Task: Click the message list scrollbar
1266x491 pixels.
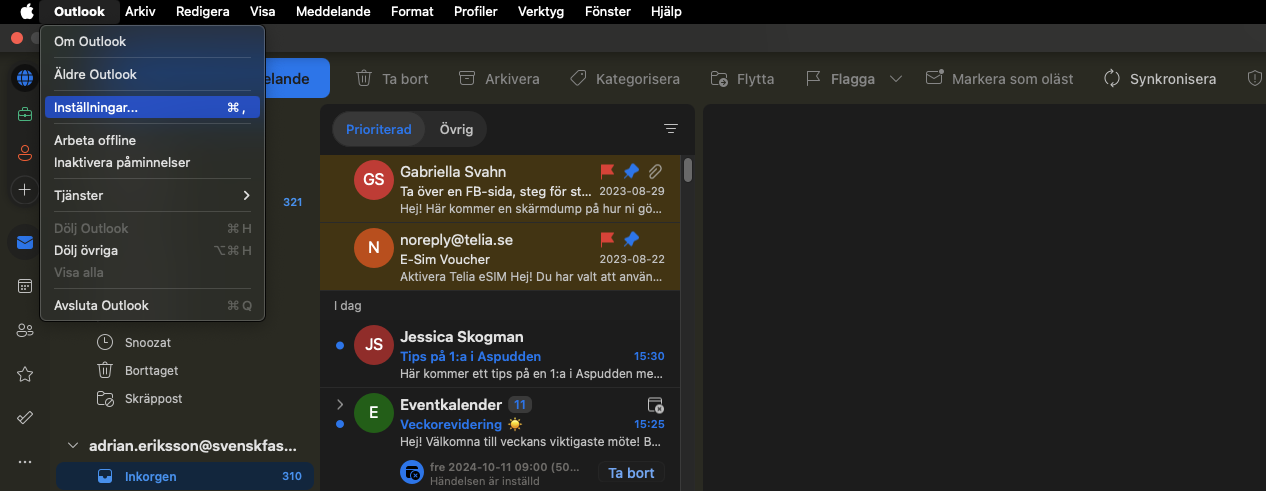Action: click(688, 170)
